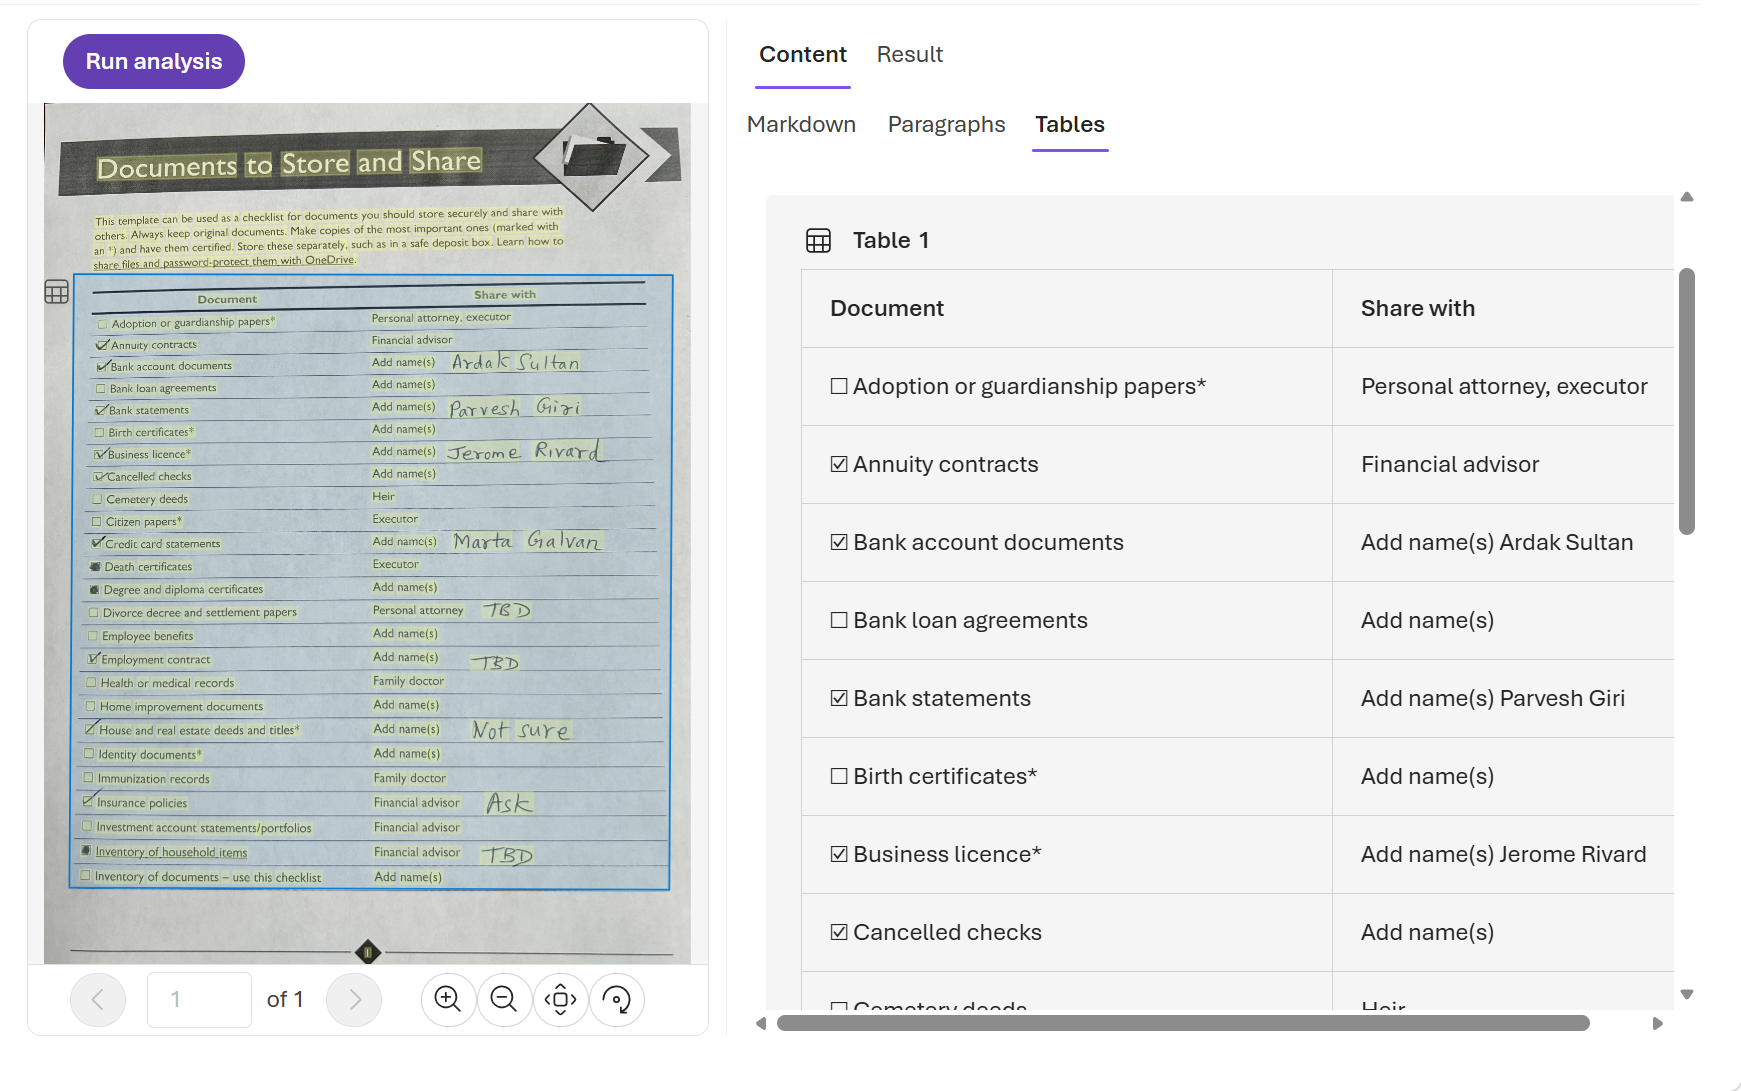1741x1091 pixels.
Task: Select the Tables sub-tab
Action: pos(1070,125)
